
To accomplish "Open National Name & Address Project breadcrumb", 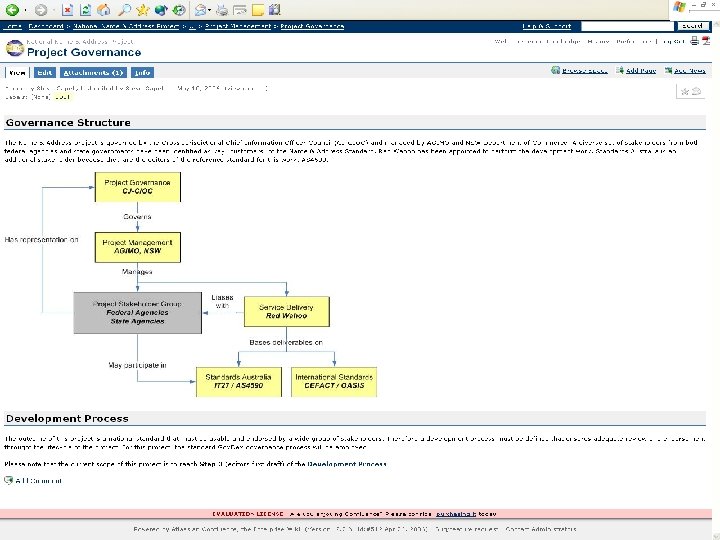I will (x=126, y=26).
